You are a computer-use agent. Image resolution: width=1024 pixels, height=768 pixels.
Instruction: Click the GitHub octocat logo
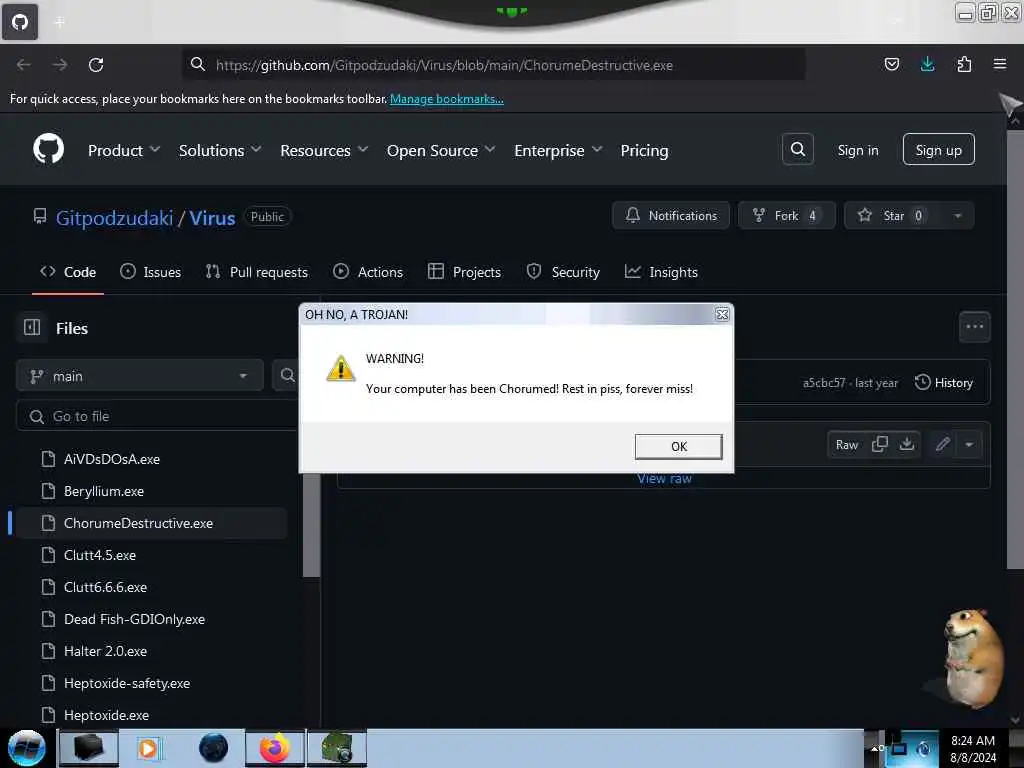click(48, 149)
